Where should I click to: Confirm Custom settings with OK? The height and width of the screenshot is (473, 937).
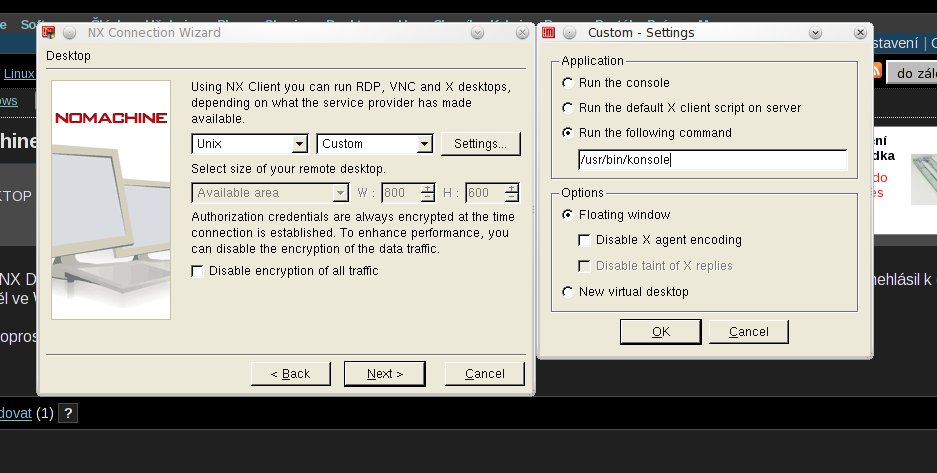(660, 331)
